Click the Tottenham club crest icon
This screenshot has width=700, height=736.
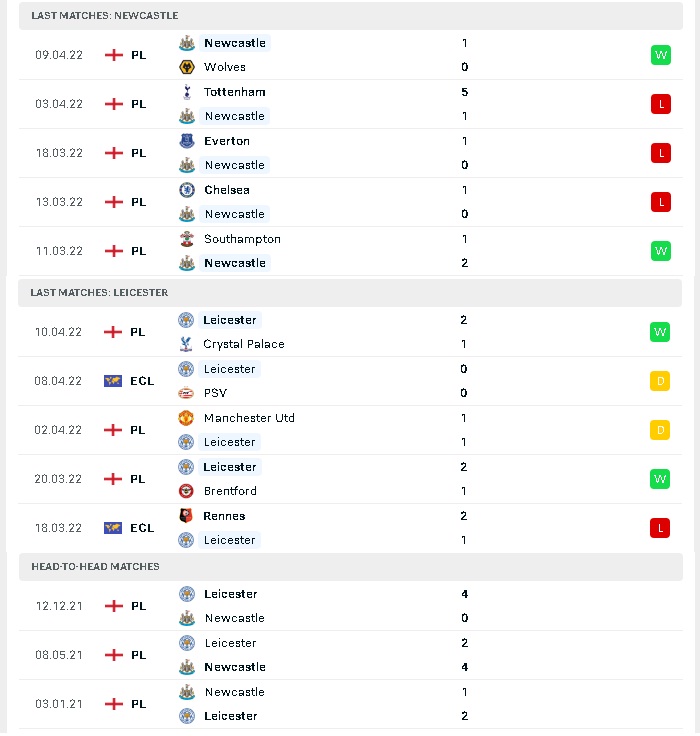(x=187, y=92)
